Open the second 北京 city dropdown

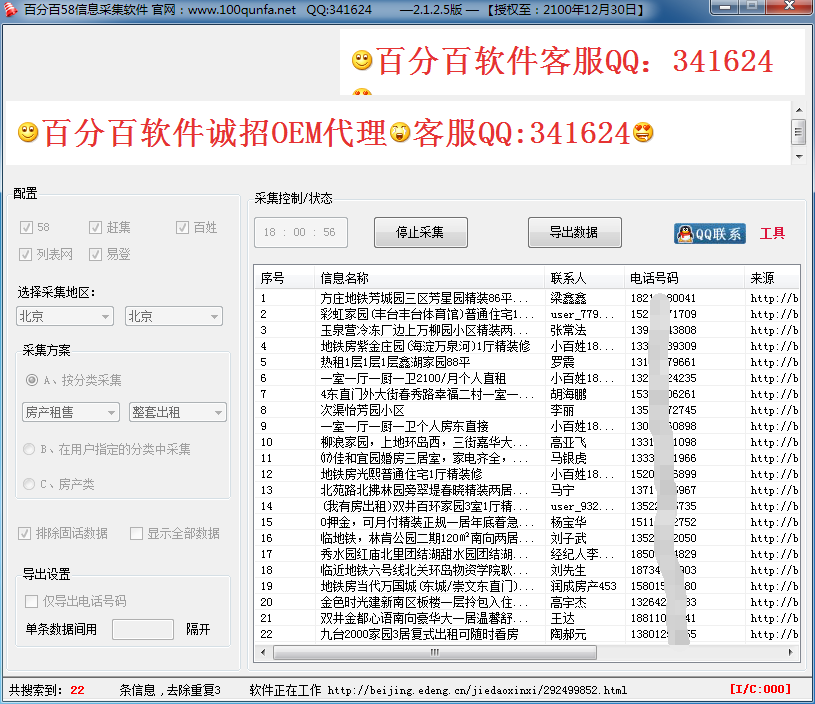(174, 316)
